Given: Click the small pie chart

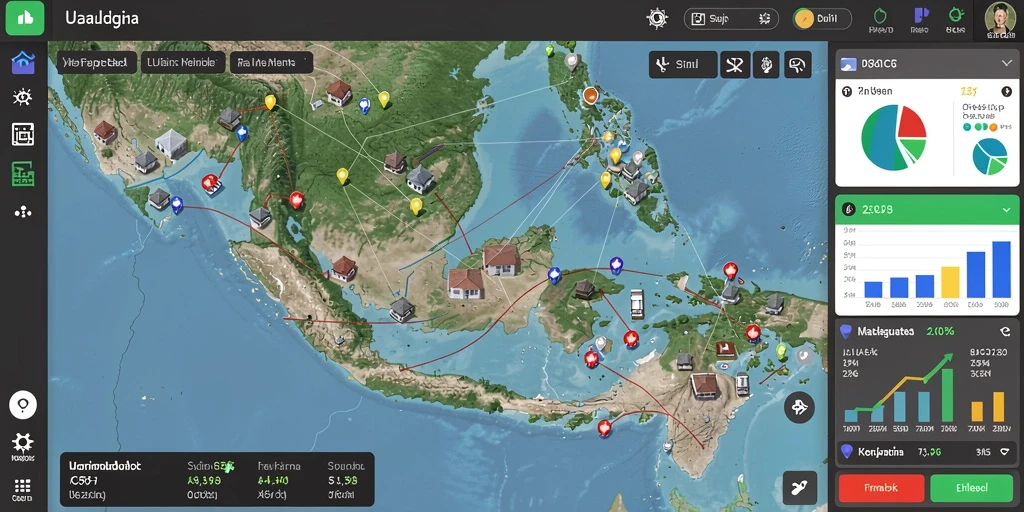Looking at the screenshot, I should [990, 157].
